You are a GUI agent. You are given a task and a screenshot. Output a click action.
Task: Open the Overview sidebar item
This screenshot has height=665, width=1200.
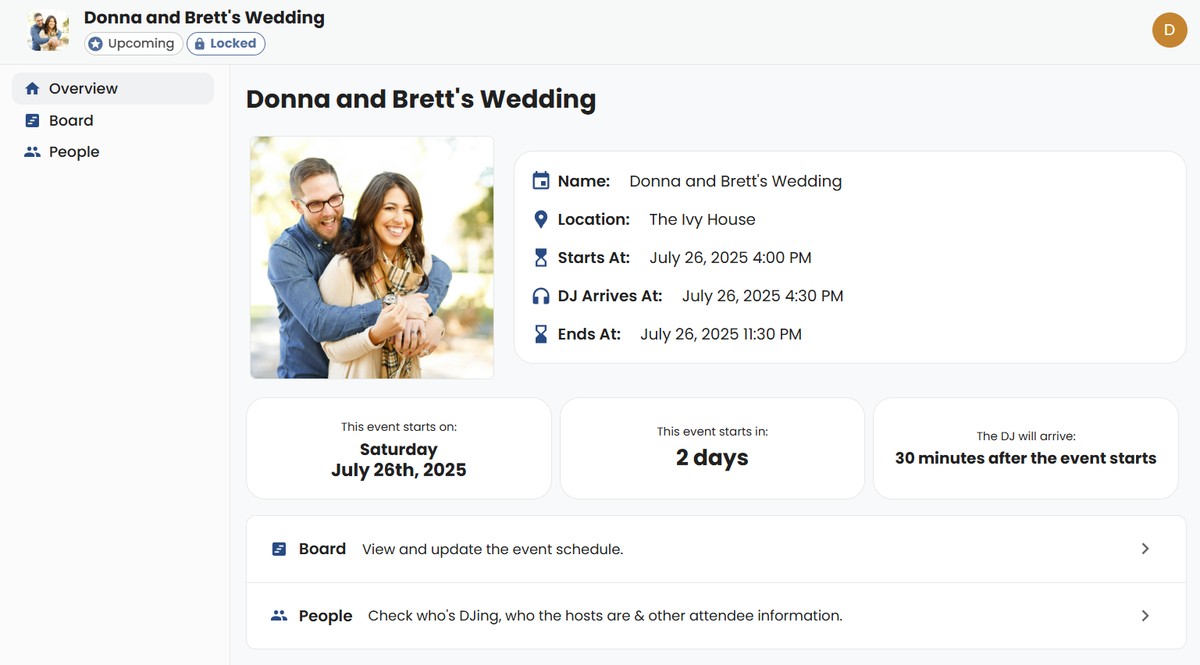(113, 89)
